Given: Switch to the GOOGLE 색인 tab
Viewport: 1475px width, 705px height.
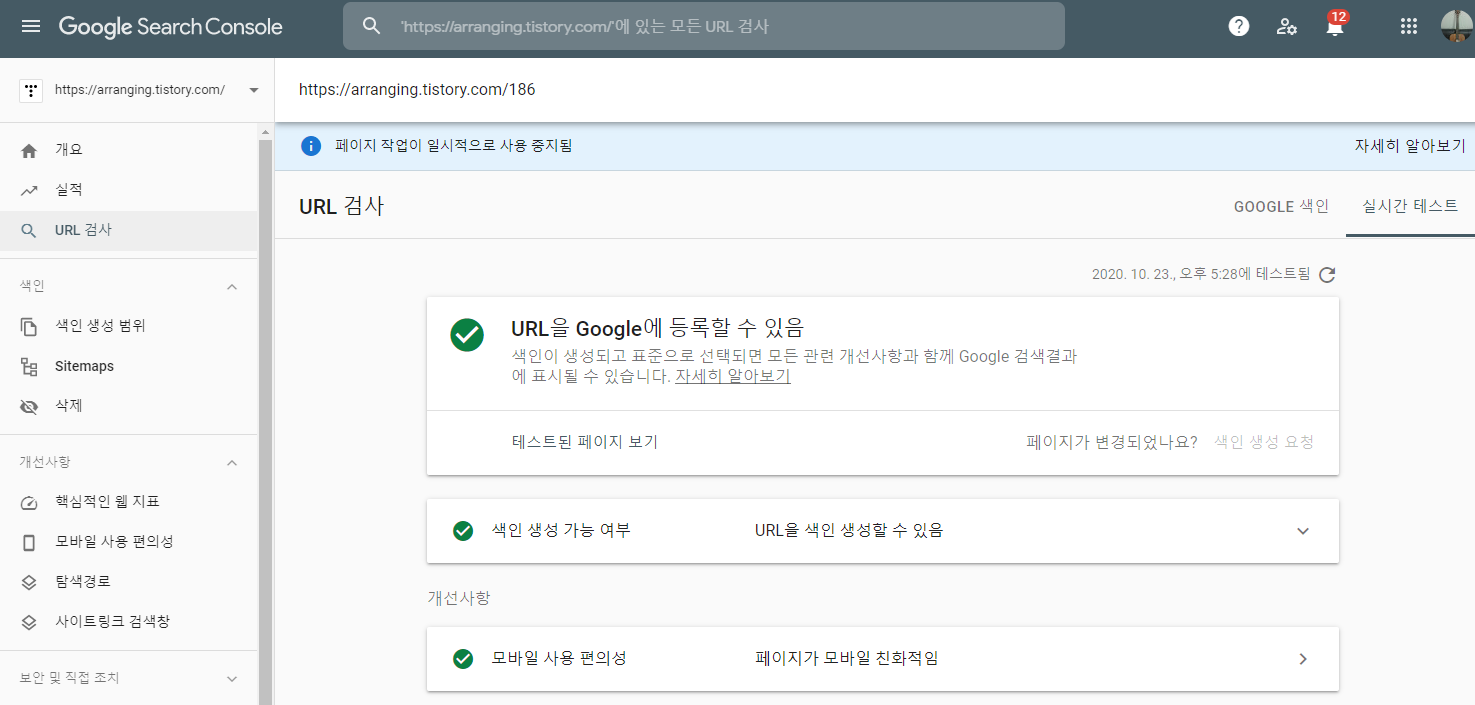Looking at the screenshot, I should click(1281, 207).
